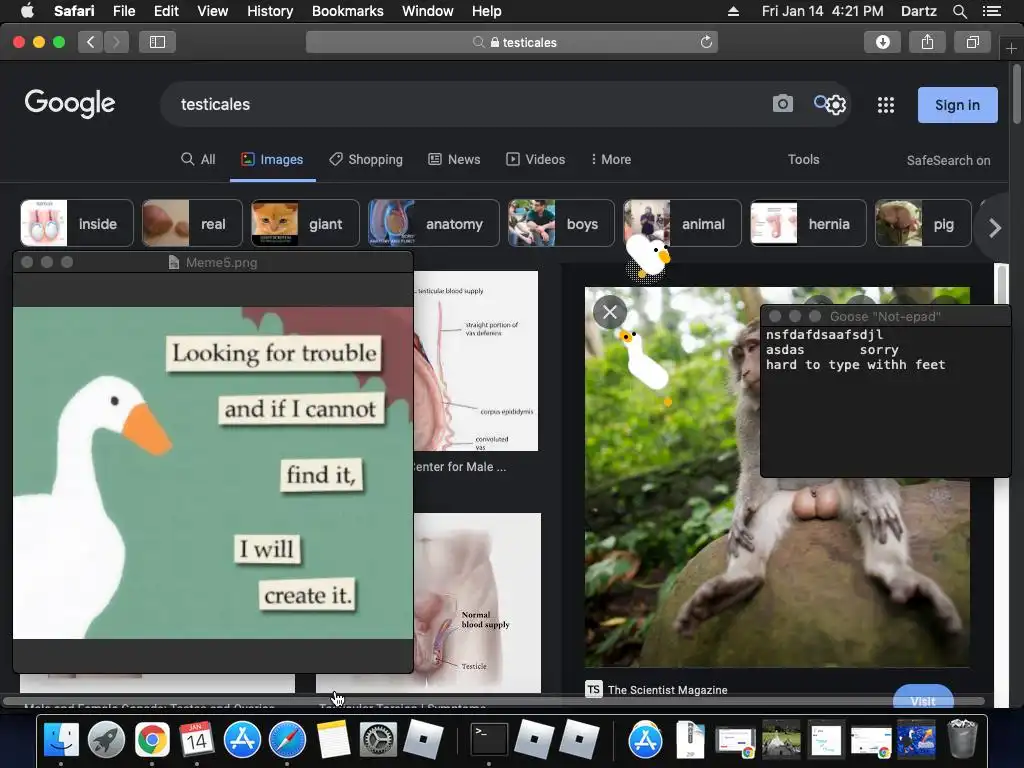
Task: Select the Images tab
Action: pyautogui.click(x=272, y=159)
